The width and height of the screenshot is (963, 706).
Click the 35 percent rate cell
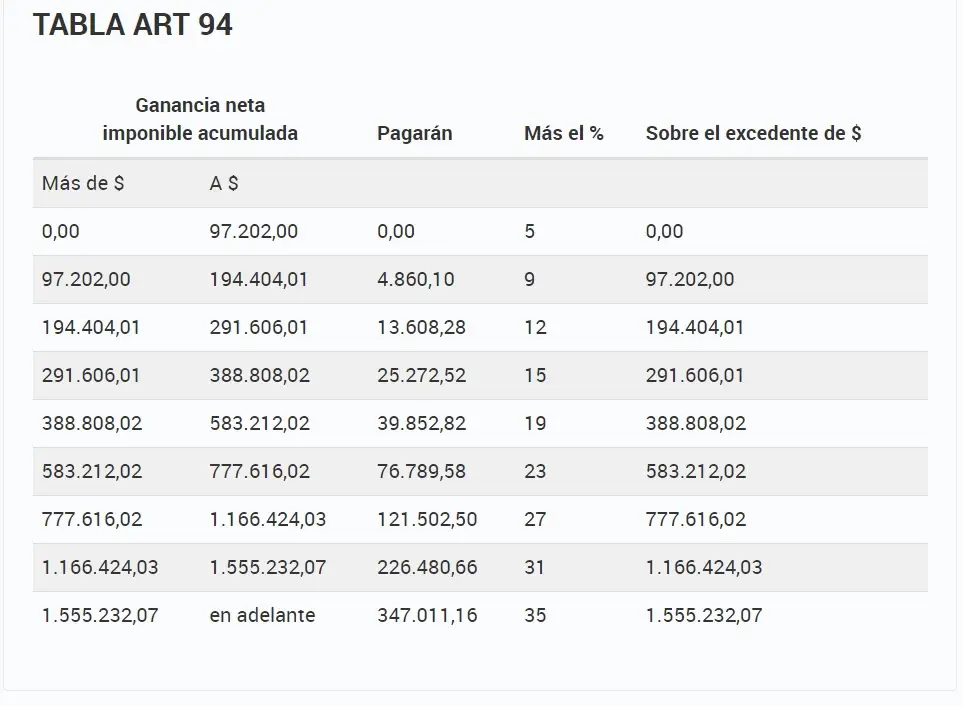pyautogui.click(x=535, y=615)
